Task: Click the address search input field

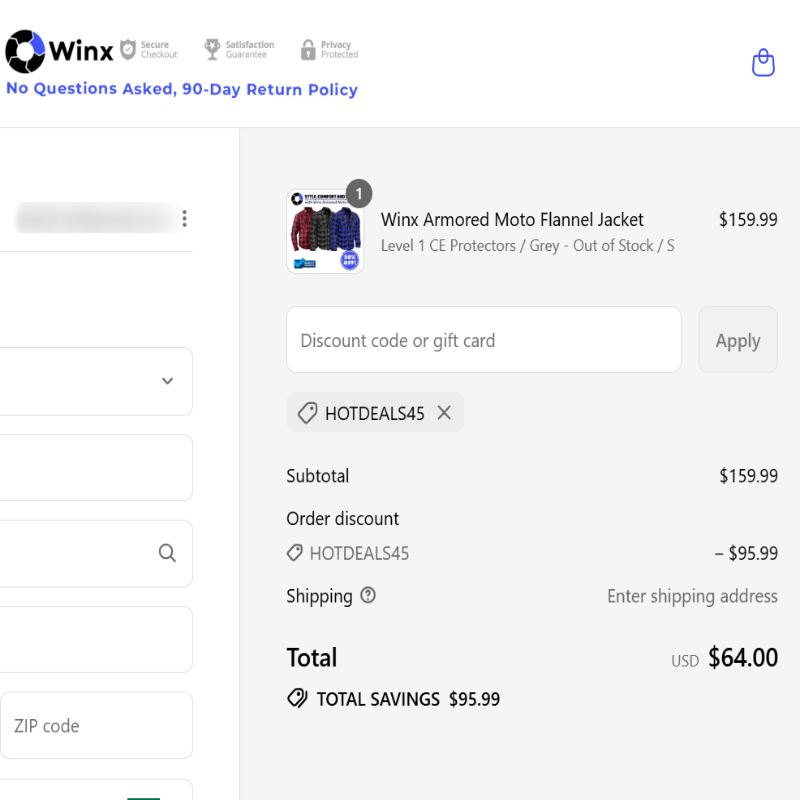Action: [x=96, y=554]
